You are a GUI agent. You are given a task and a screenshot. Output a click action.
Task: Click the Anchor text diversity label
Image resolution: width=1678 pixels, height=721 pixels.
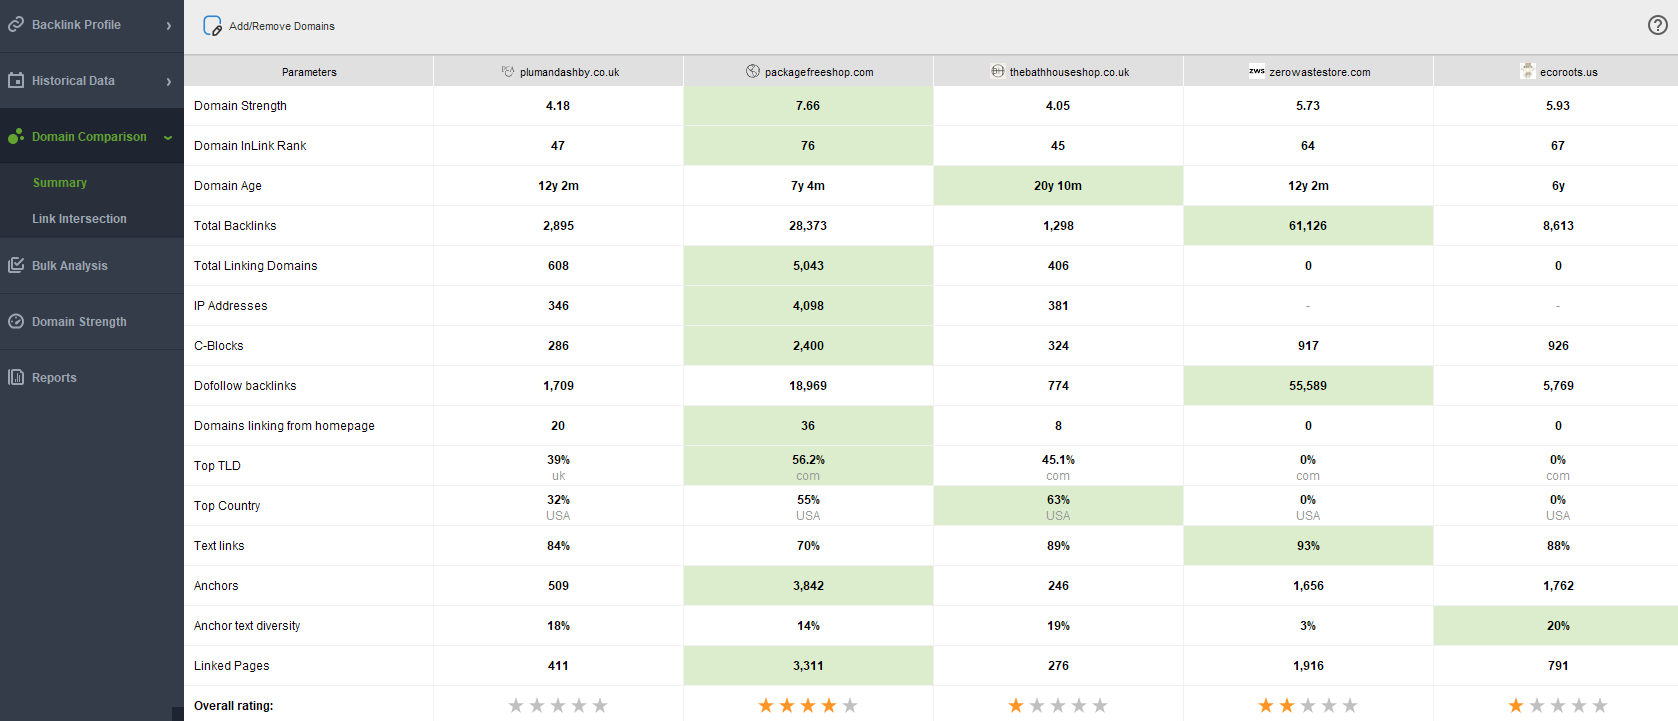(247, 626)
